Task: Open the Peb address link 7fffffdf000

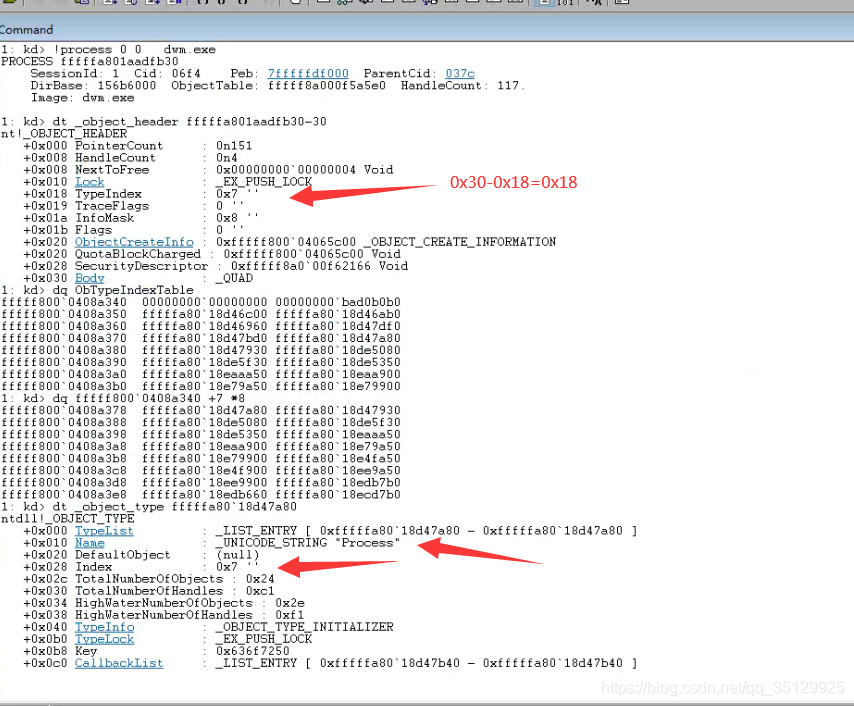Action: coord(308,74)
